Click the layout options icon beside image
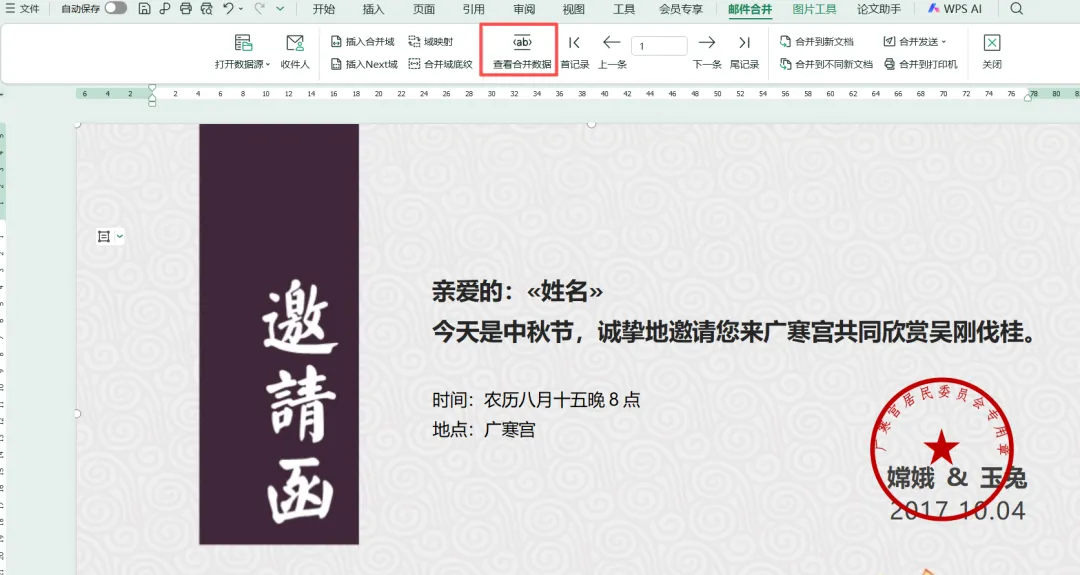 (x=104, y=236)
